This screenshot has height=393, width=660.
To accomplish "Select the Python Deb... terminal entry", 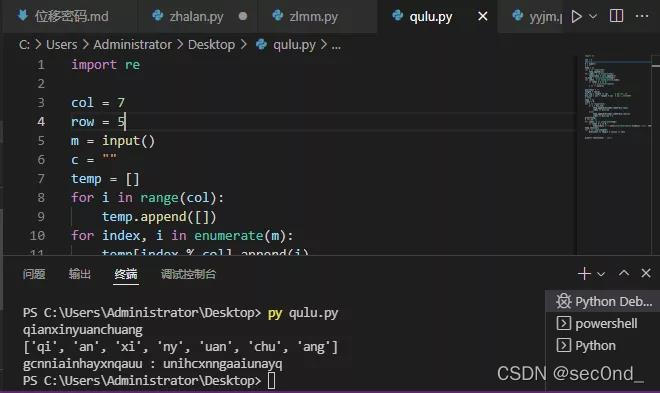I will click(603, 302).
